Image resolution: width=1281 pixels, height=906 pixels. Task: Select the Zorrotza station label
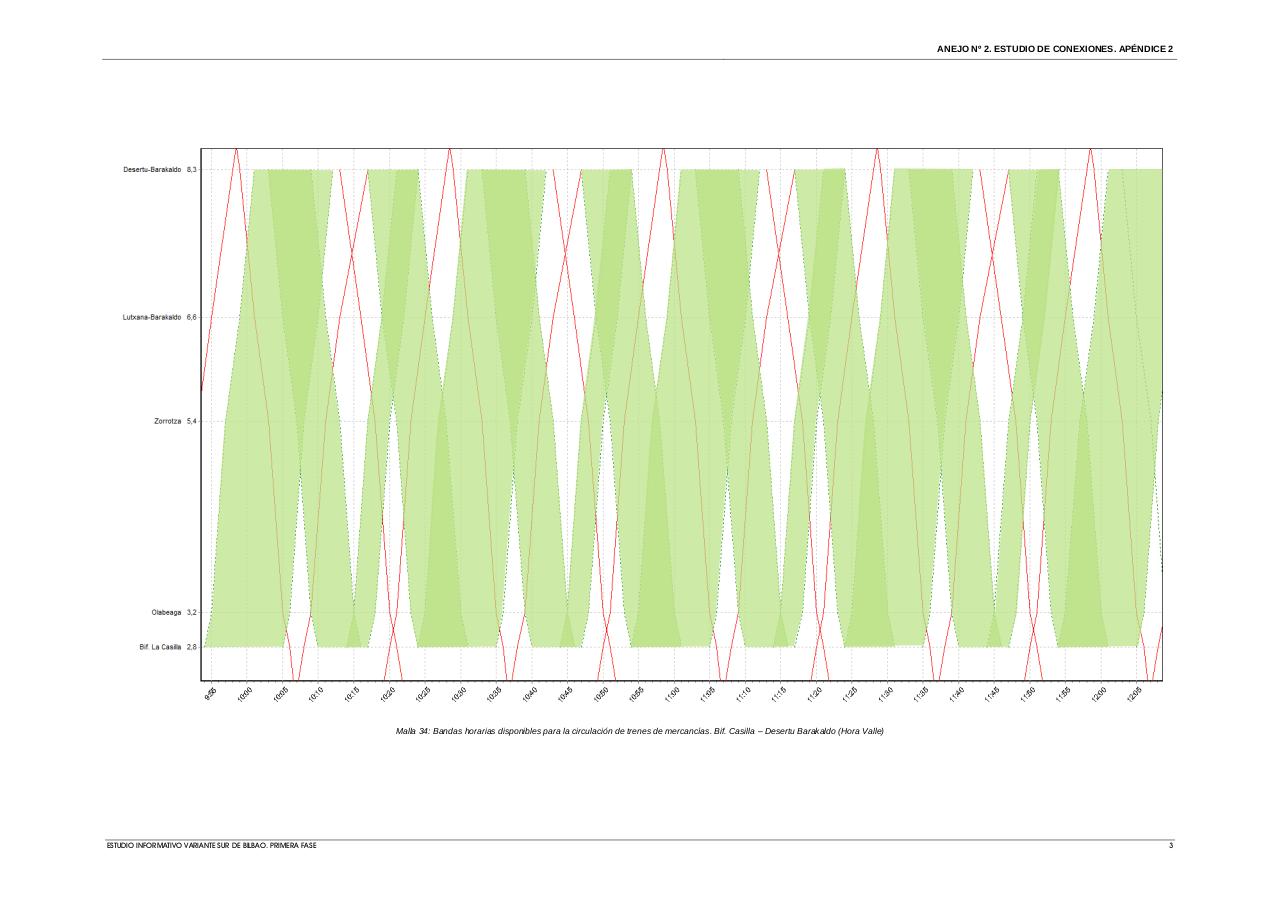pyautogui.click(x=167, y=422)
